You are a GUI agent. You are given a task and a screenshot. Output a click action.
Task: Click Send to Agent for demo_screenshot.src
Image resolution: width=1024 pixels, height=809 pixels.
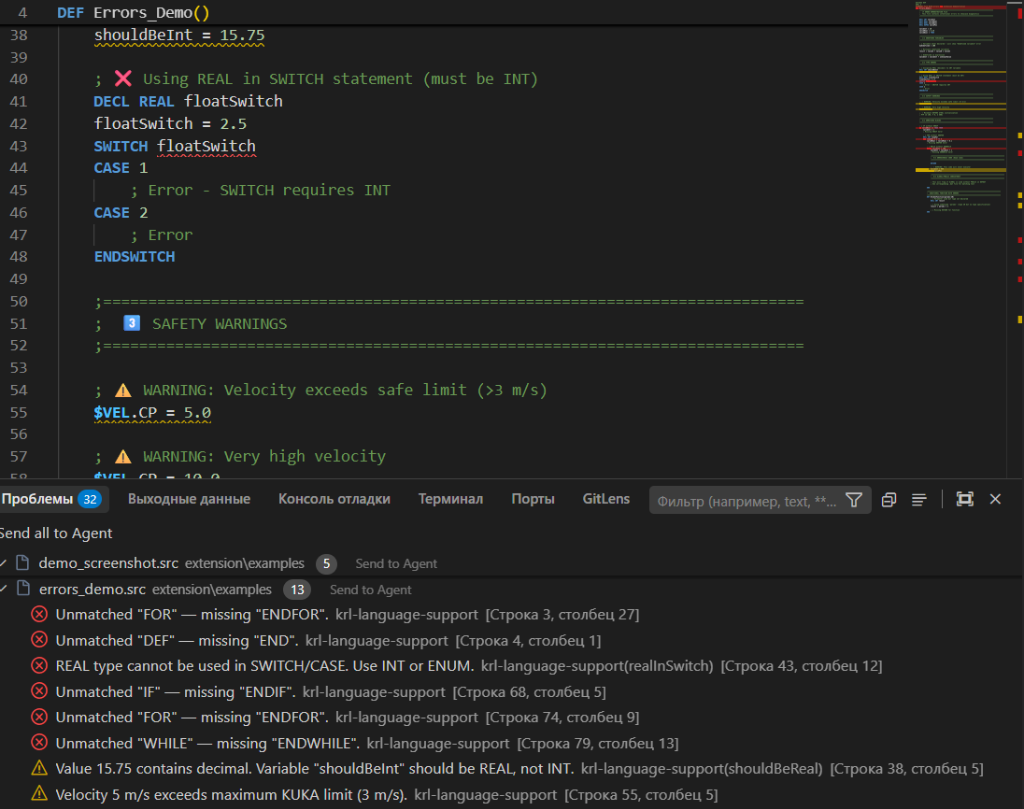[x=396, y=563]
